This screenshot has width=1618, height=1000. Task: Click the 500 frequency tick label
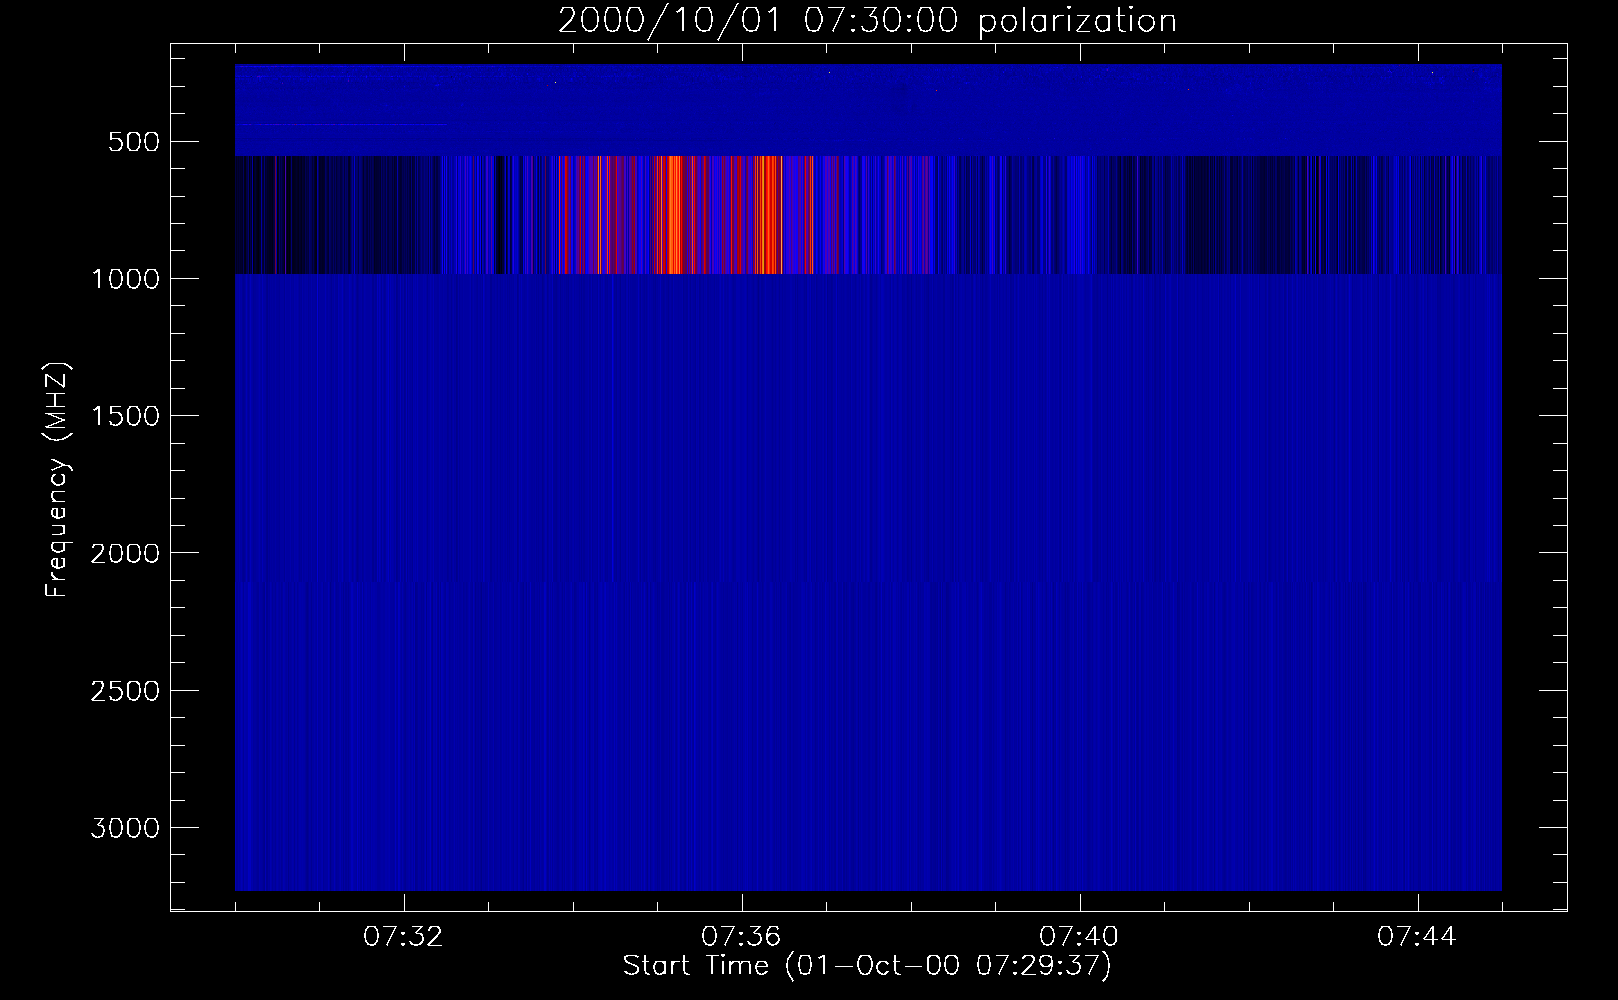click(133, 142)
